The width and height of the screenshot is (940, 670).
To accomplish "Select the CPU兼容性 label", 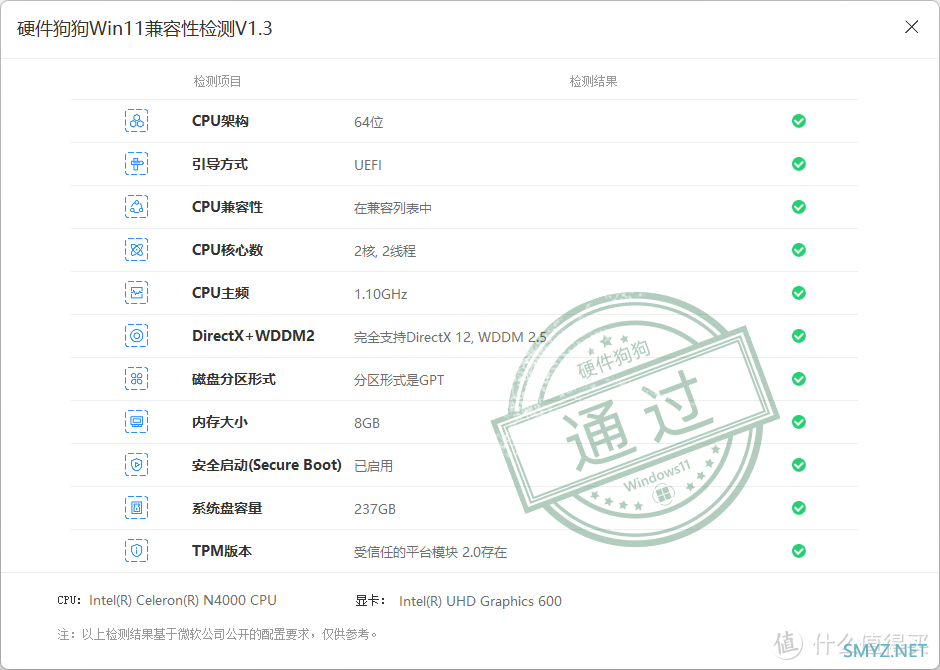I will pyautogui.click(x=227, y=207).
